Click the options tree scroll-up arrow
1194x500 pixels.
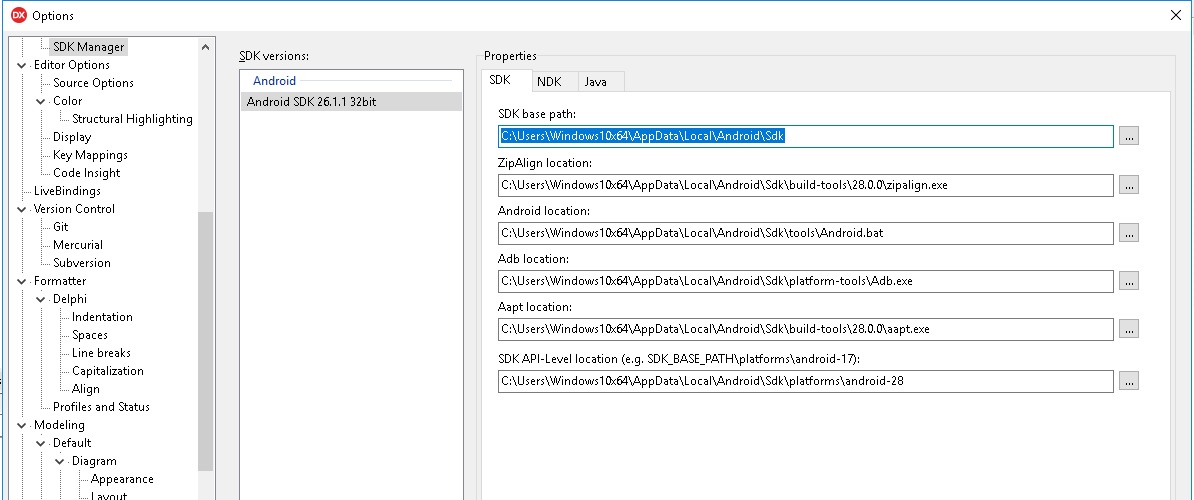[205, 47]
